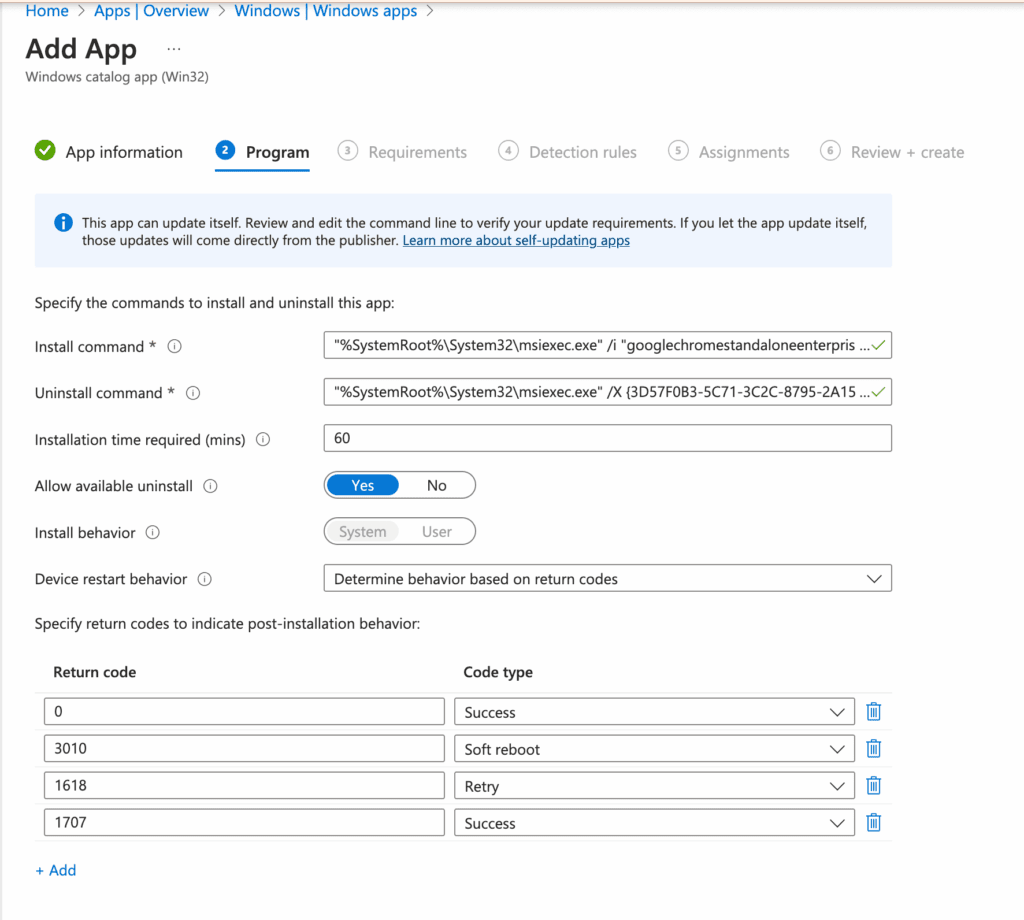Delete the 3010 soft reboot row
Image resolution: width=1024 pixels, height=920 pixels.
coord(873,748)
